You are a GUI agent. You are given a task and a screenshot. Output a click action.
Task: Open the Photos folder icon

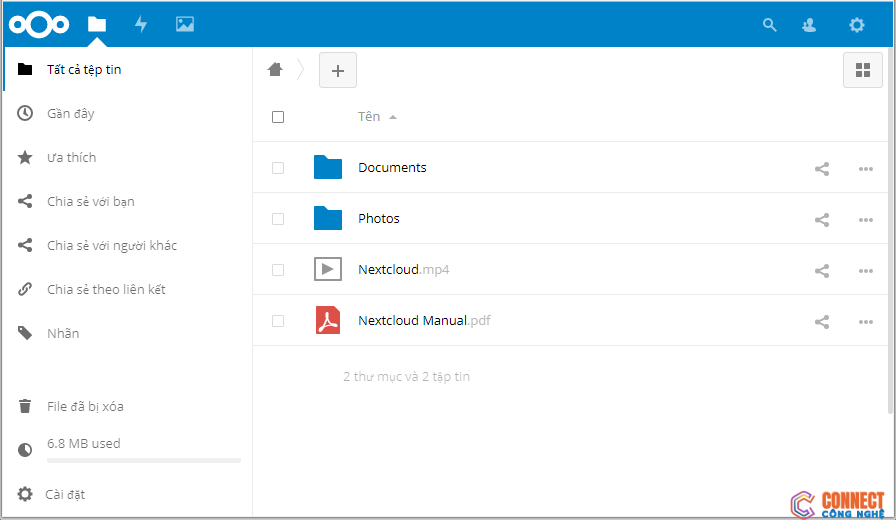(x=328, y=218)
